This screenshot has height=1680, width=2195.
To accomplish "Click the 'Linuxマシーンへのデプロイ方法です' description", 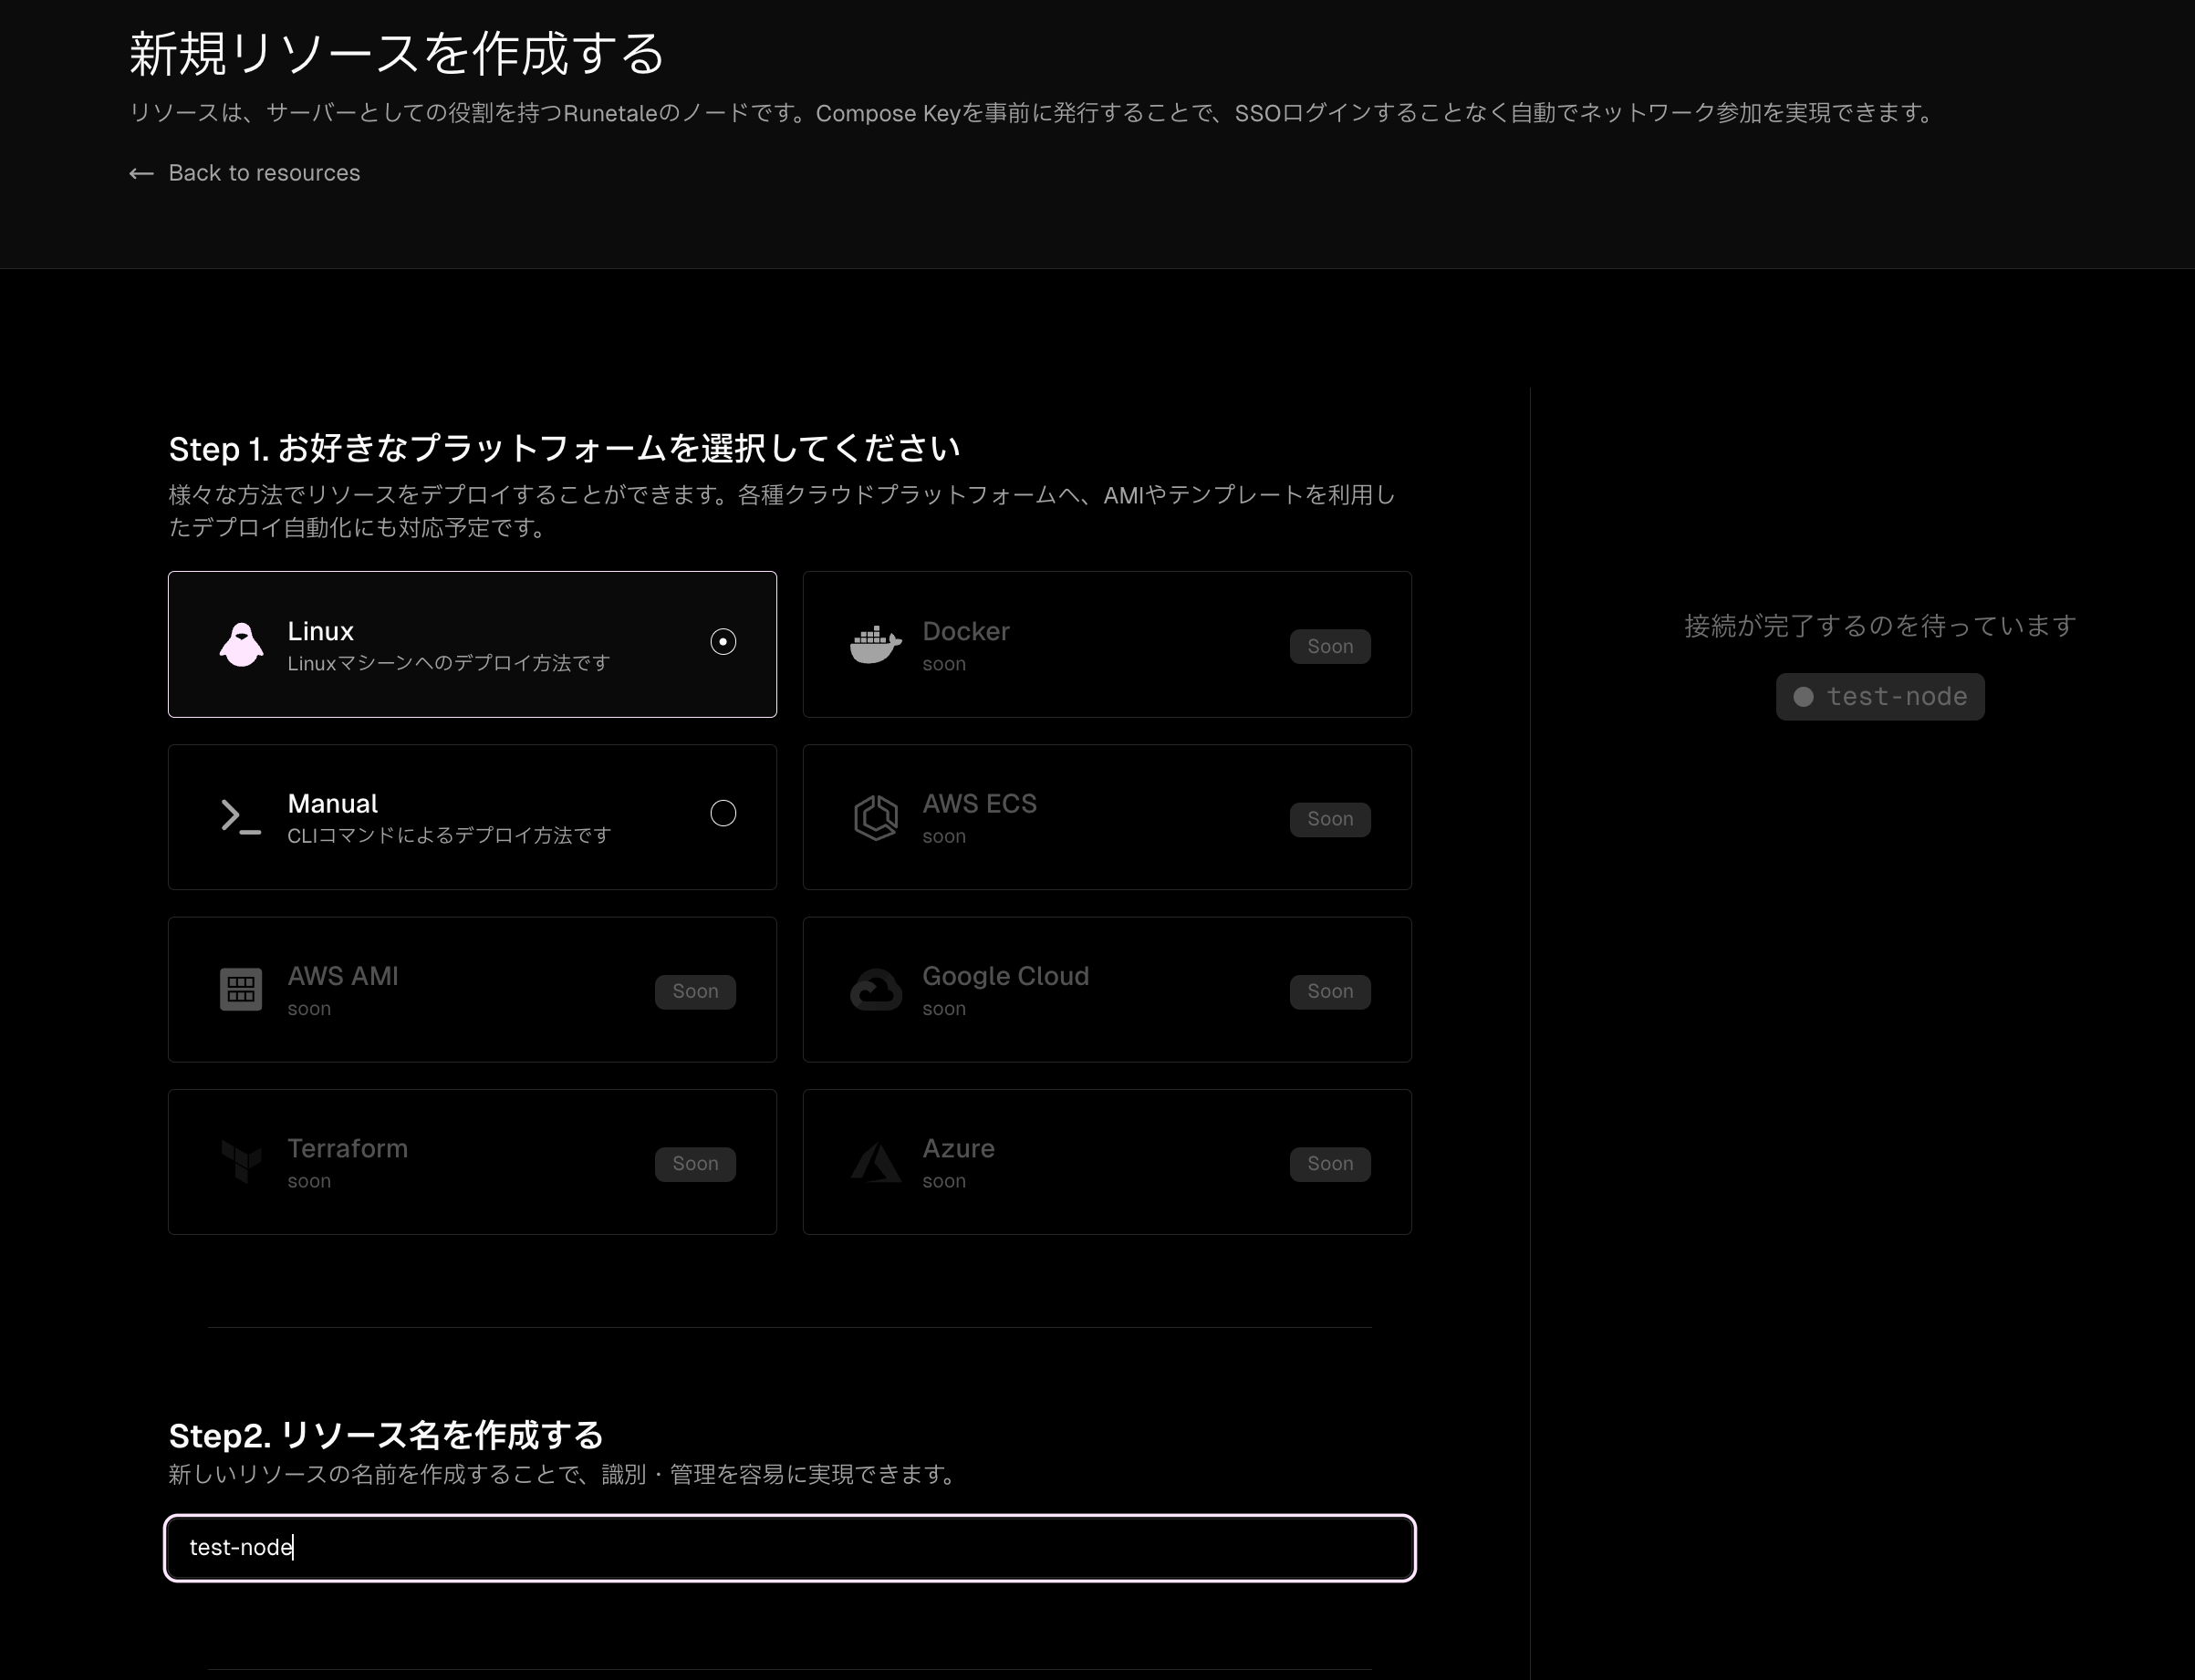I will pos(449,664).
